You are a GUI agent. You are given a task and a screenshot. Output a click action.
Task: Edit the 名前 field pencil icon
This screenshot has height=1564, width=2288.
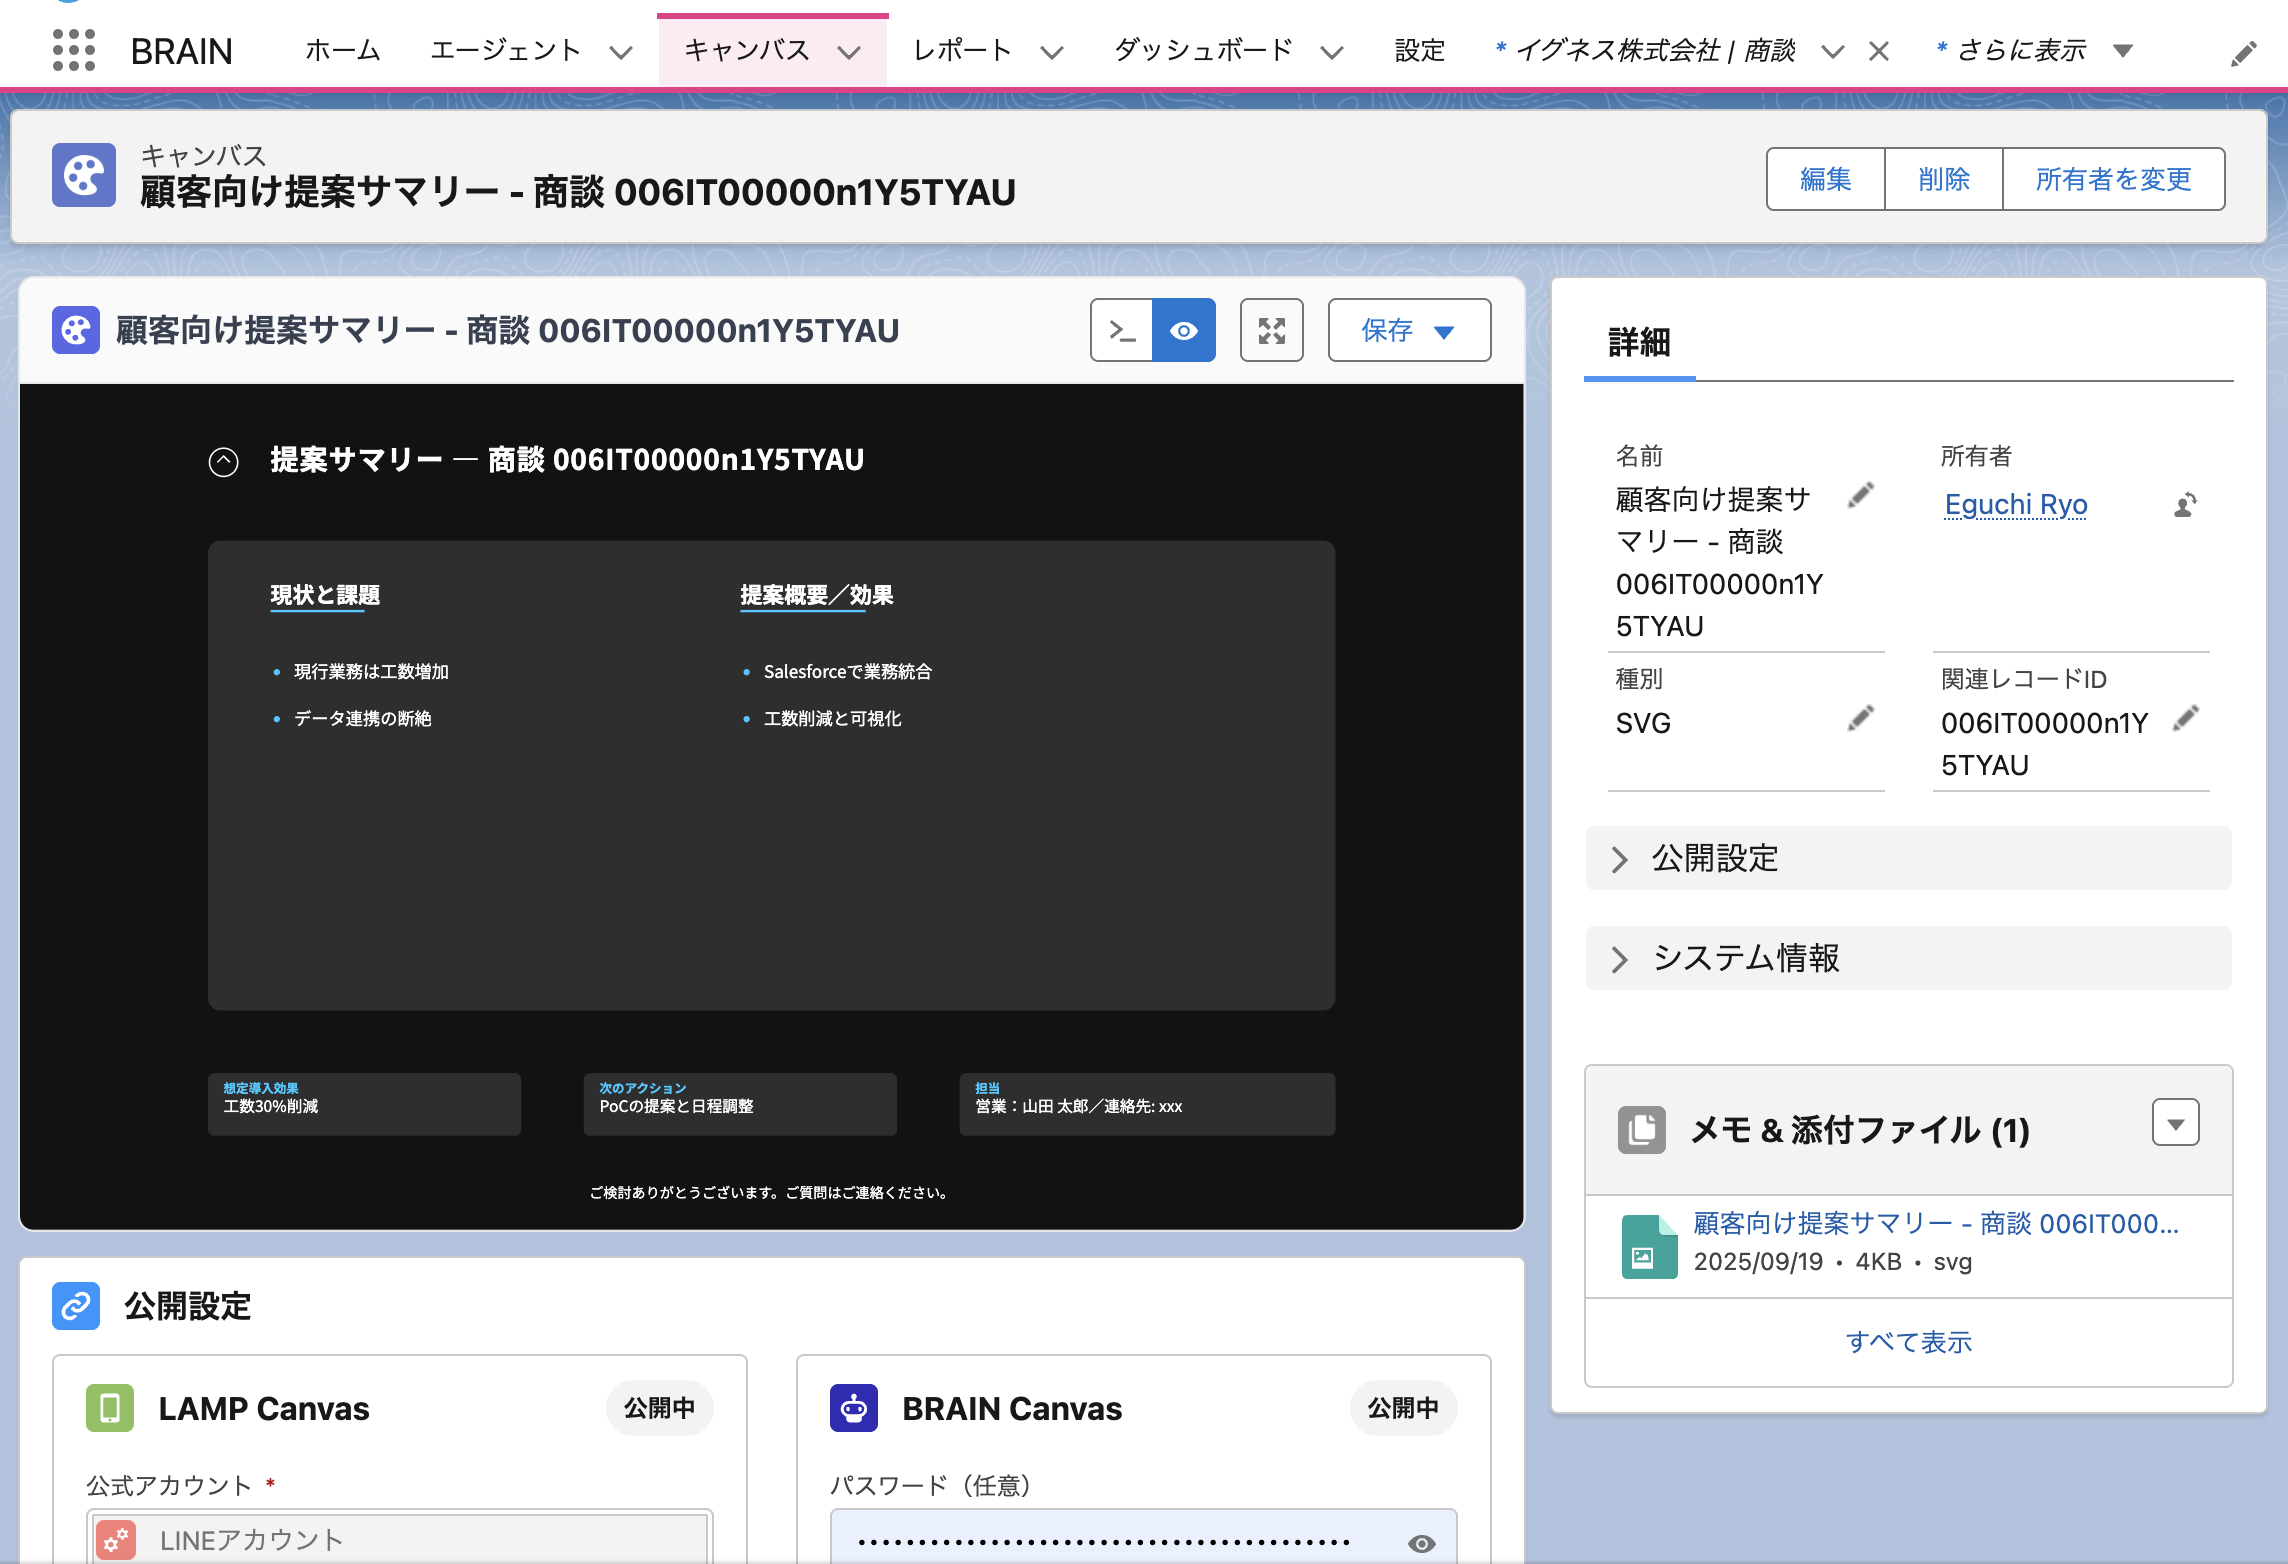click(x=1860, y=495)
